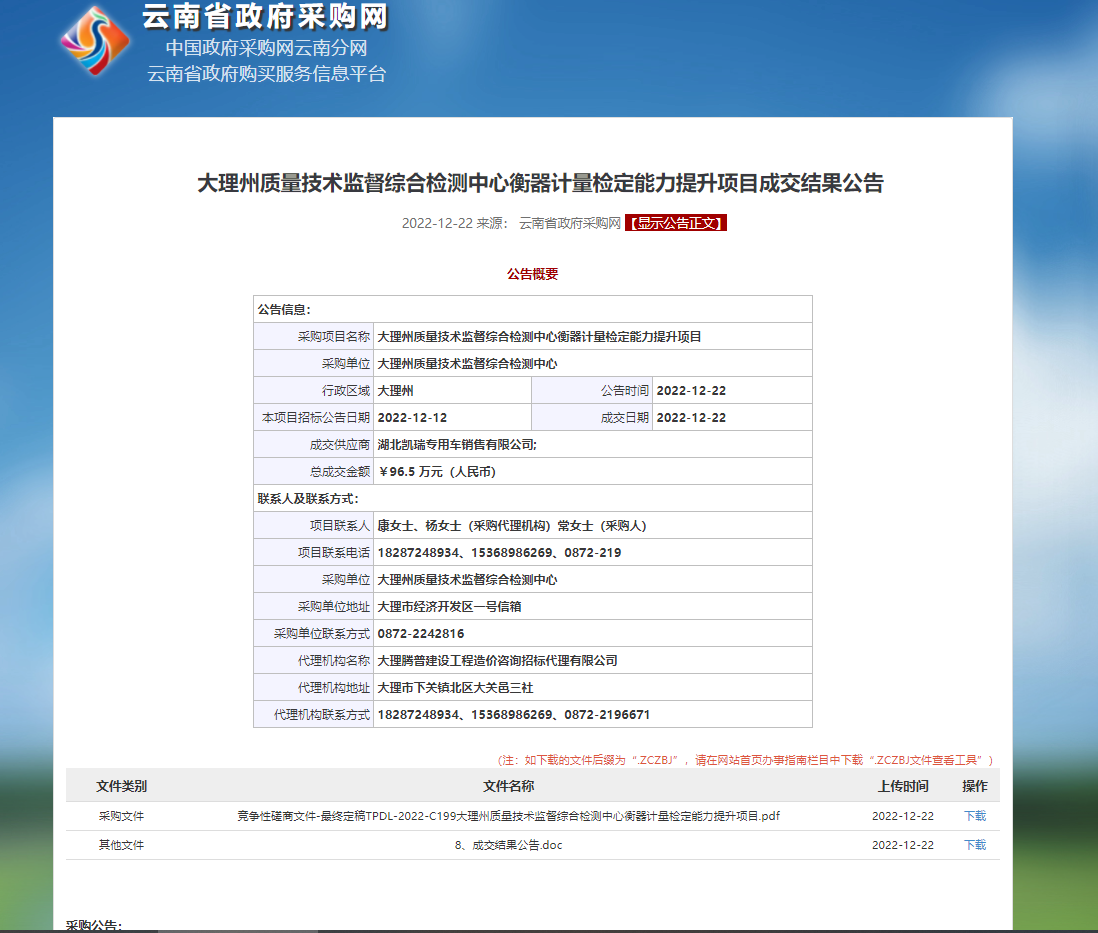Click the 8、成交结果公告.doc file name
The image size is (1098, 933).
[508, 845]
